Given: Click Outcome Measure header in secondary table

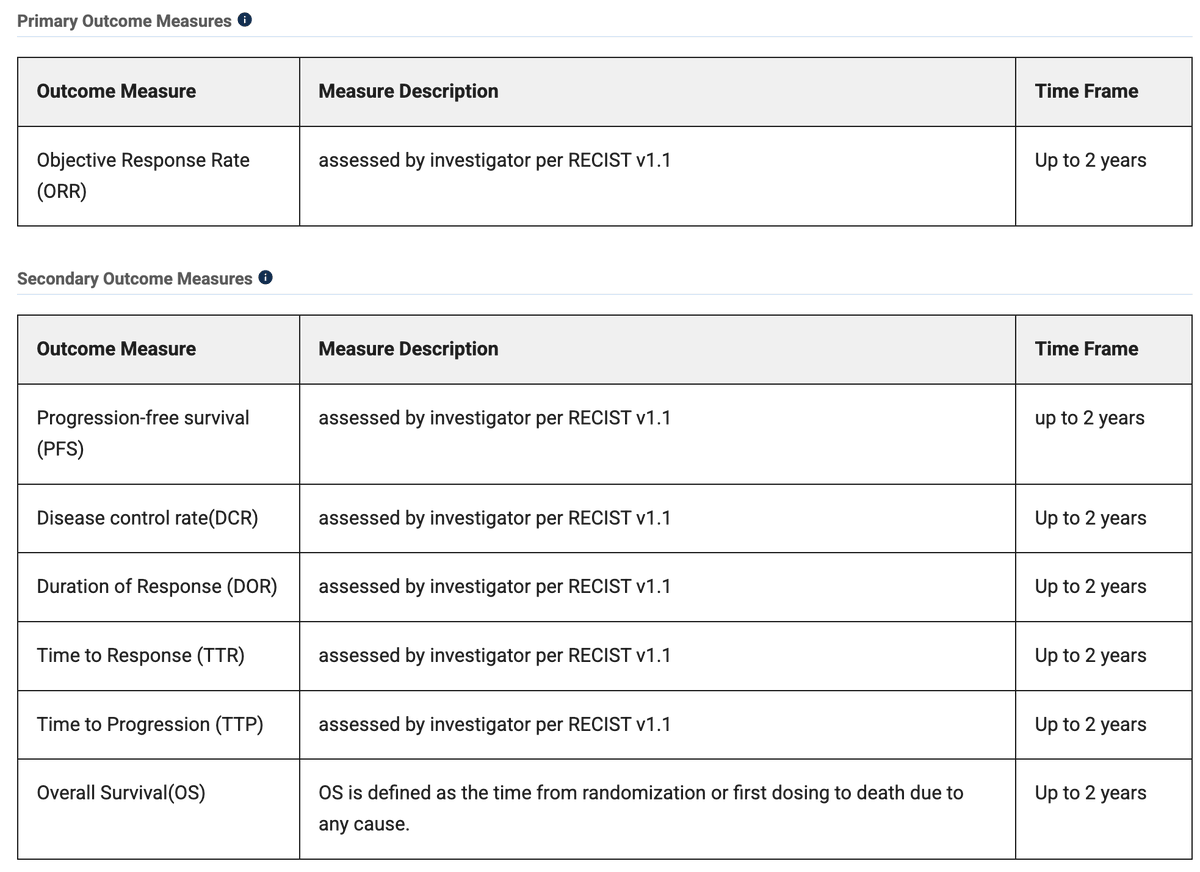Looking at the screenshot, I should coord(158,349).
